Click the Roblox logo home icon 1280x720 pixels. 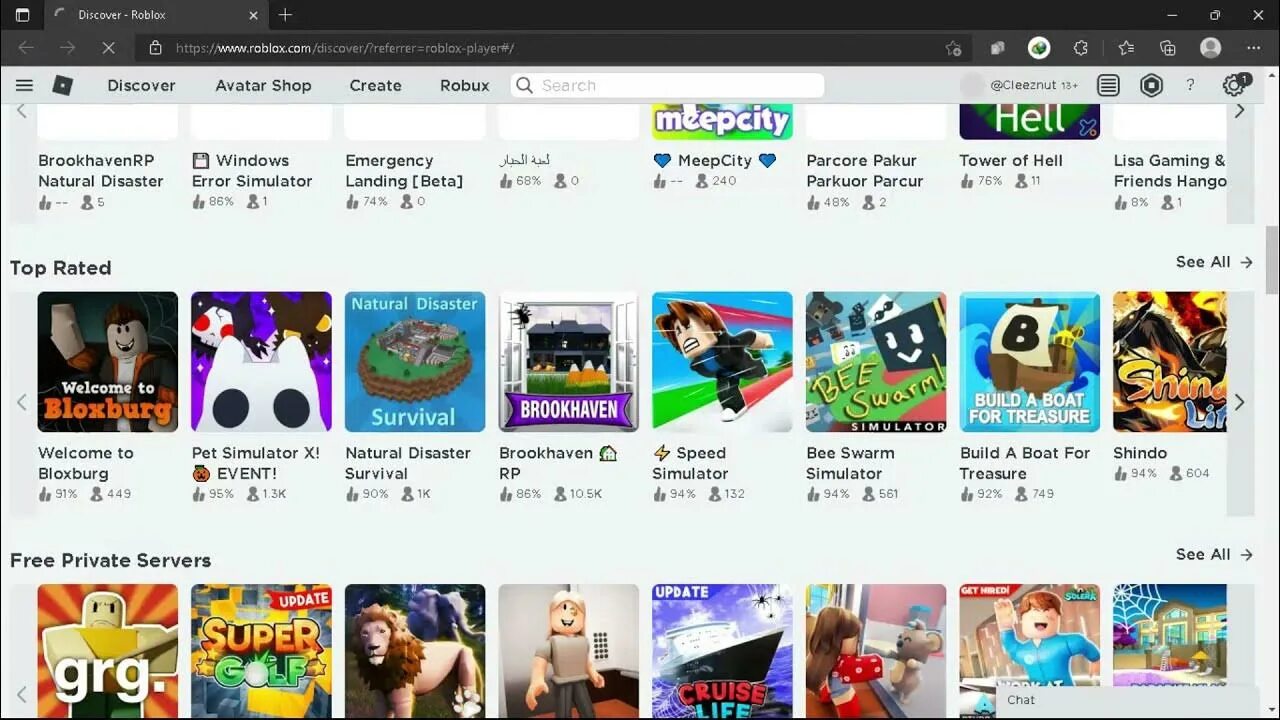(62, 85)
